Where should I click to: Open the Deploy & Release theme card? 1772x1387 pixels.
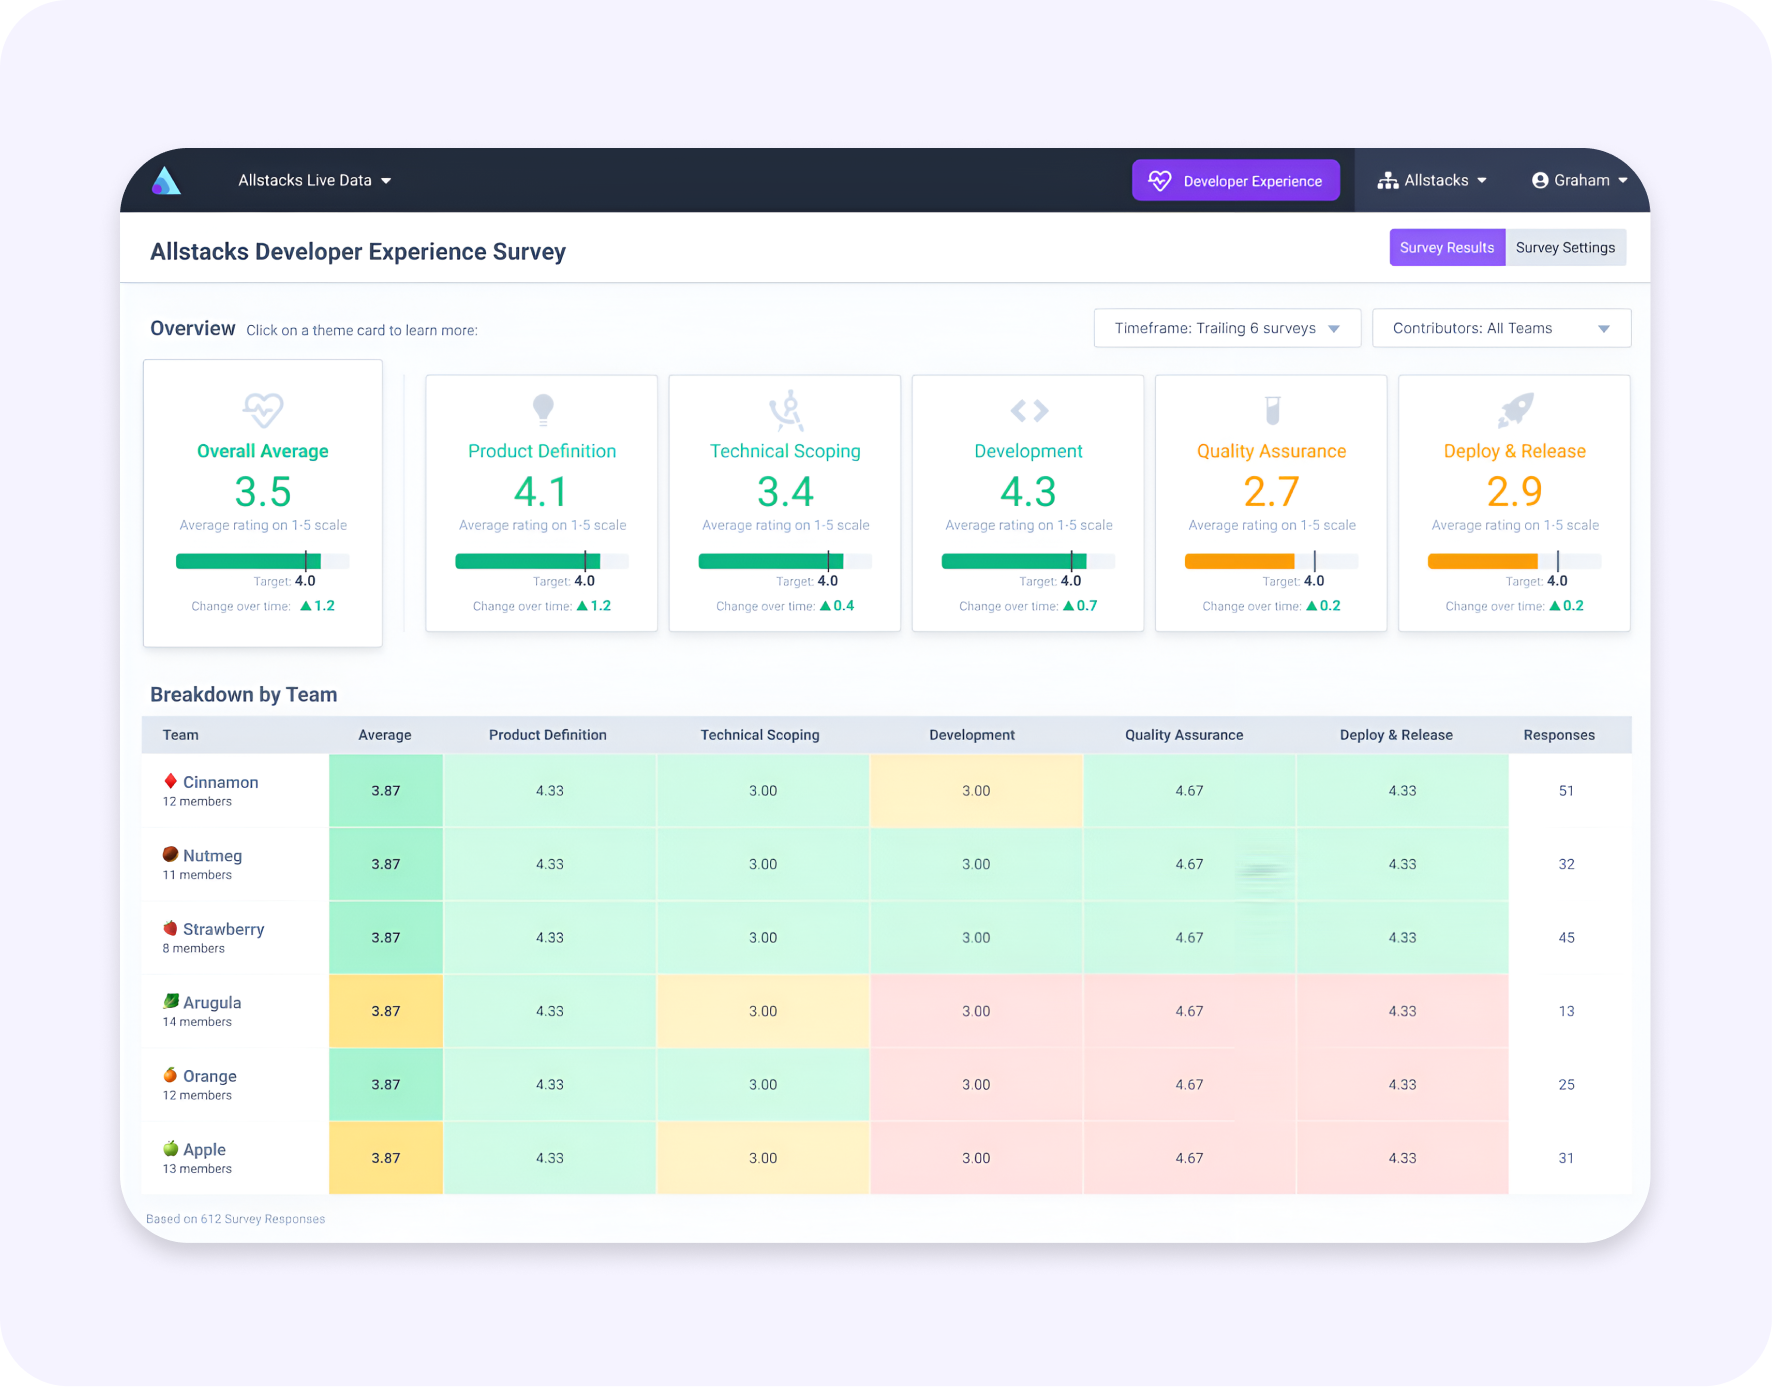[x=1515, y=503]
